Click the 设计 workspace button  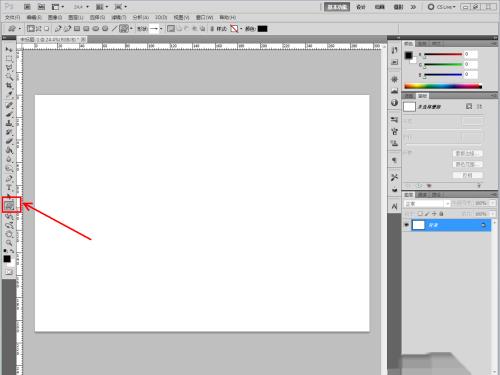click(x=361, y=7)
